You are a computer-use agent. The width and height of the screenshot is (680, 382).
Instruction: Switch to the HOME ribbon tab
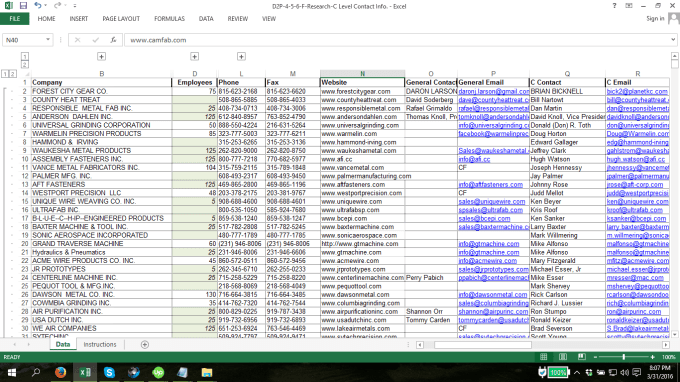pyautogui.click(x=46, y=19)
